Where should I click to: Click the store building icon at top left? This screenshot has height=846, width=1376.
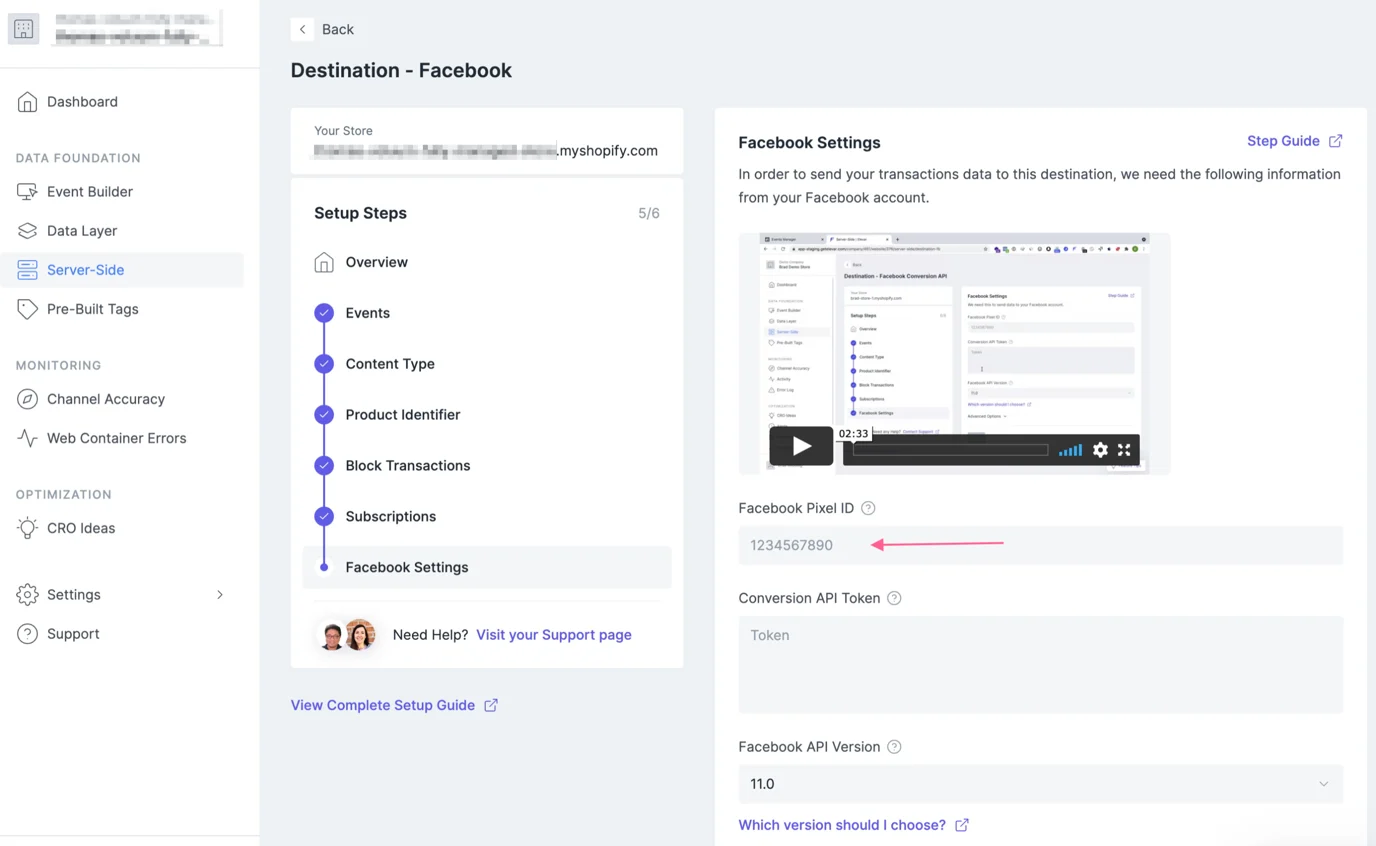[x=23, y=29]
